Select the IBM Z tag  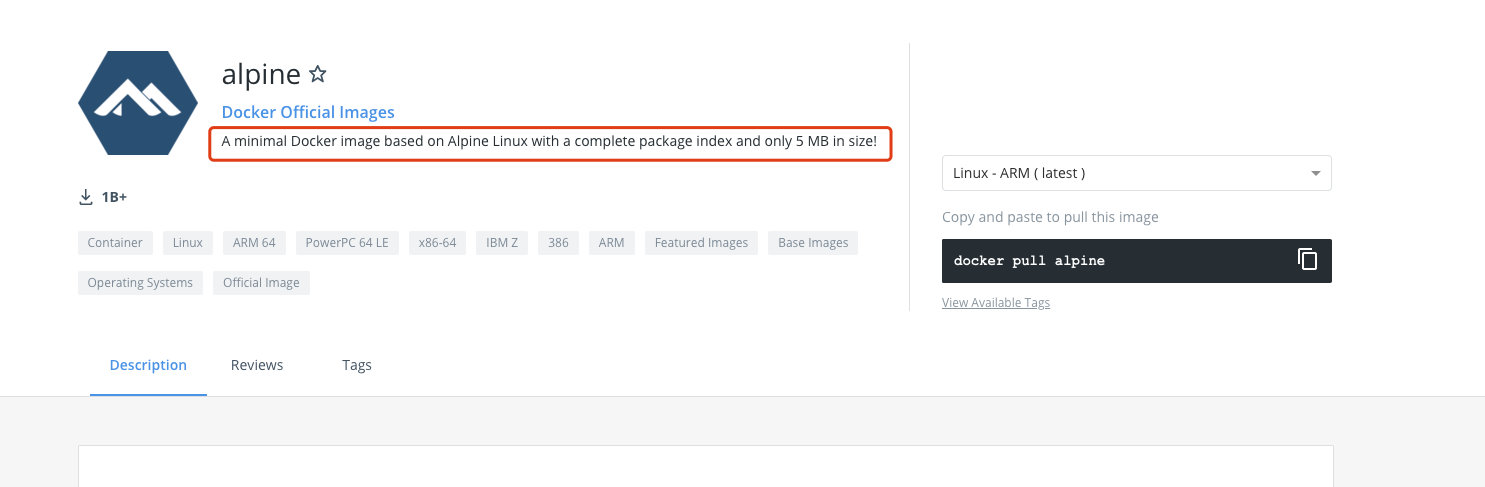502,243
